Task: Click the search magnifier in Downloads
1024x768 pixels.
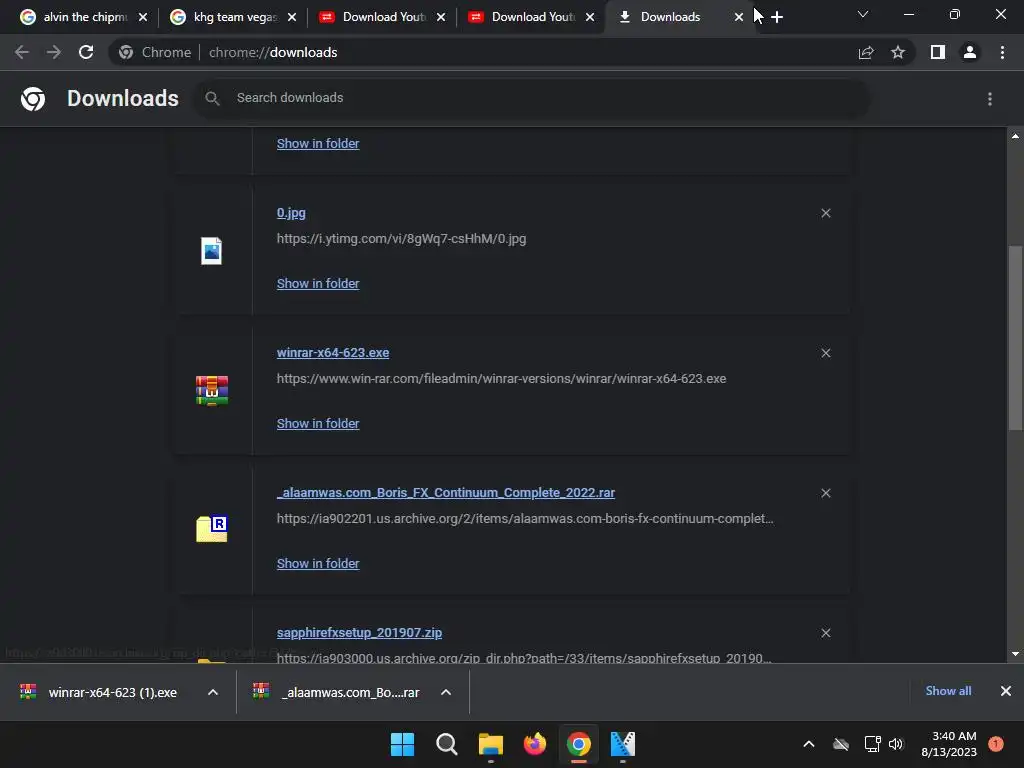Action: (x=212, y=98)
